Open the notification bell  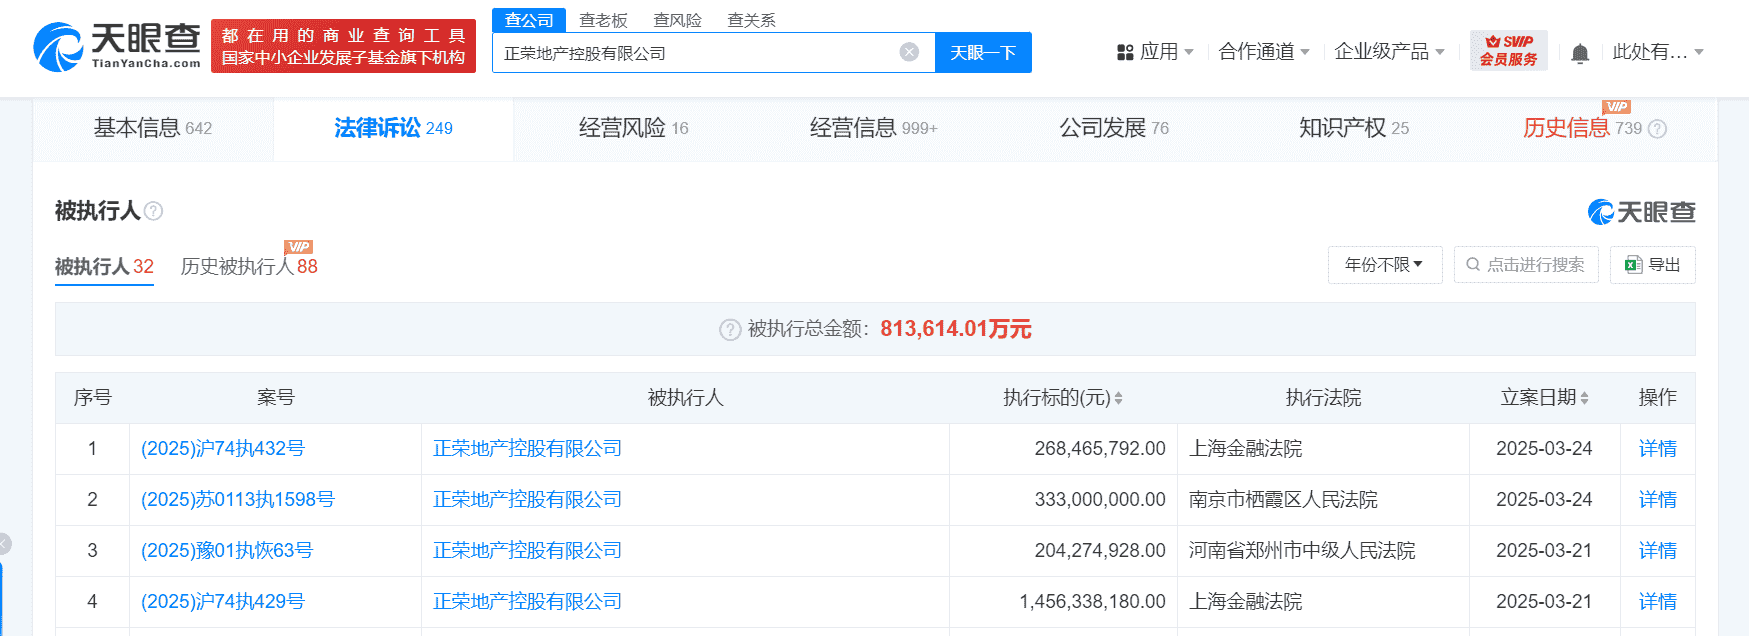[1580, 53]
